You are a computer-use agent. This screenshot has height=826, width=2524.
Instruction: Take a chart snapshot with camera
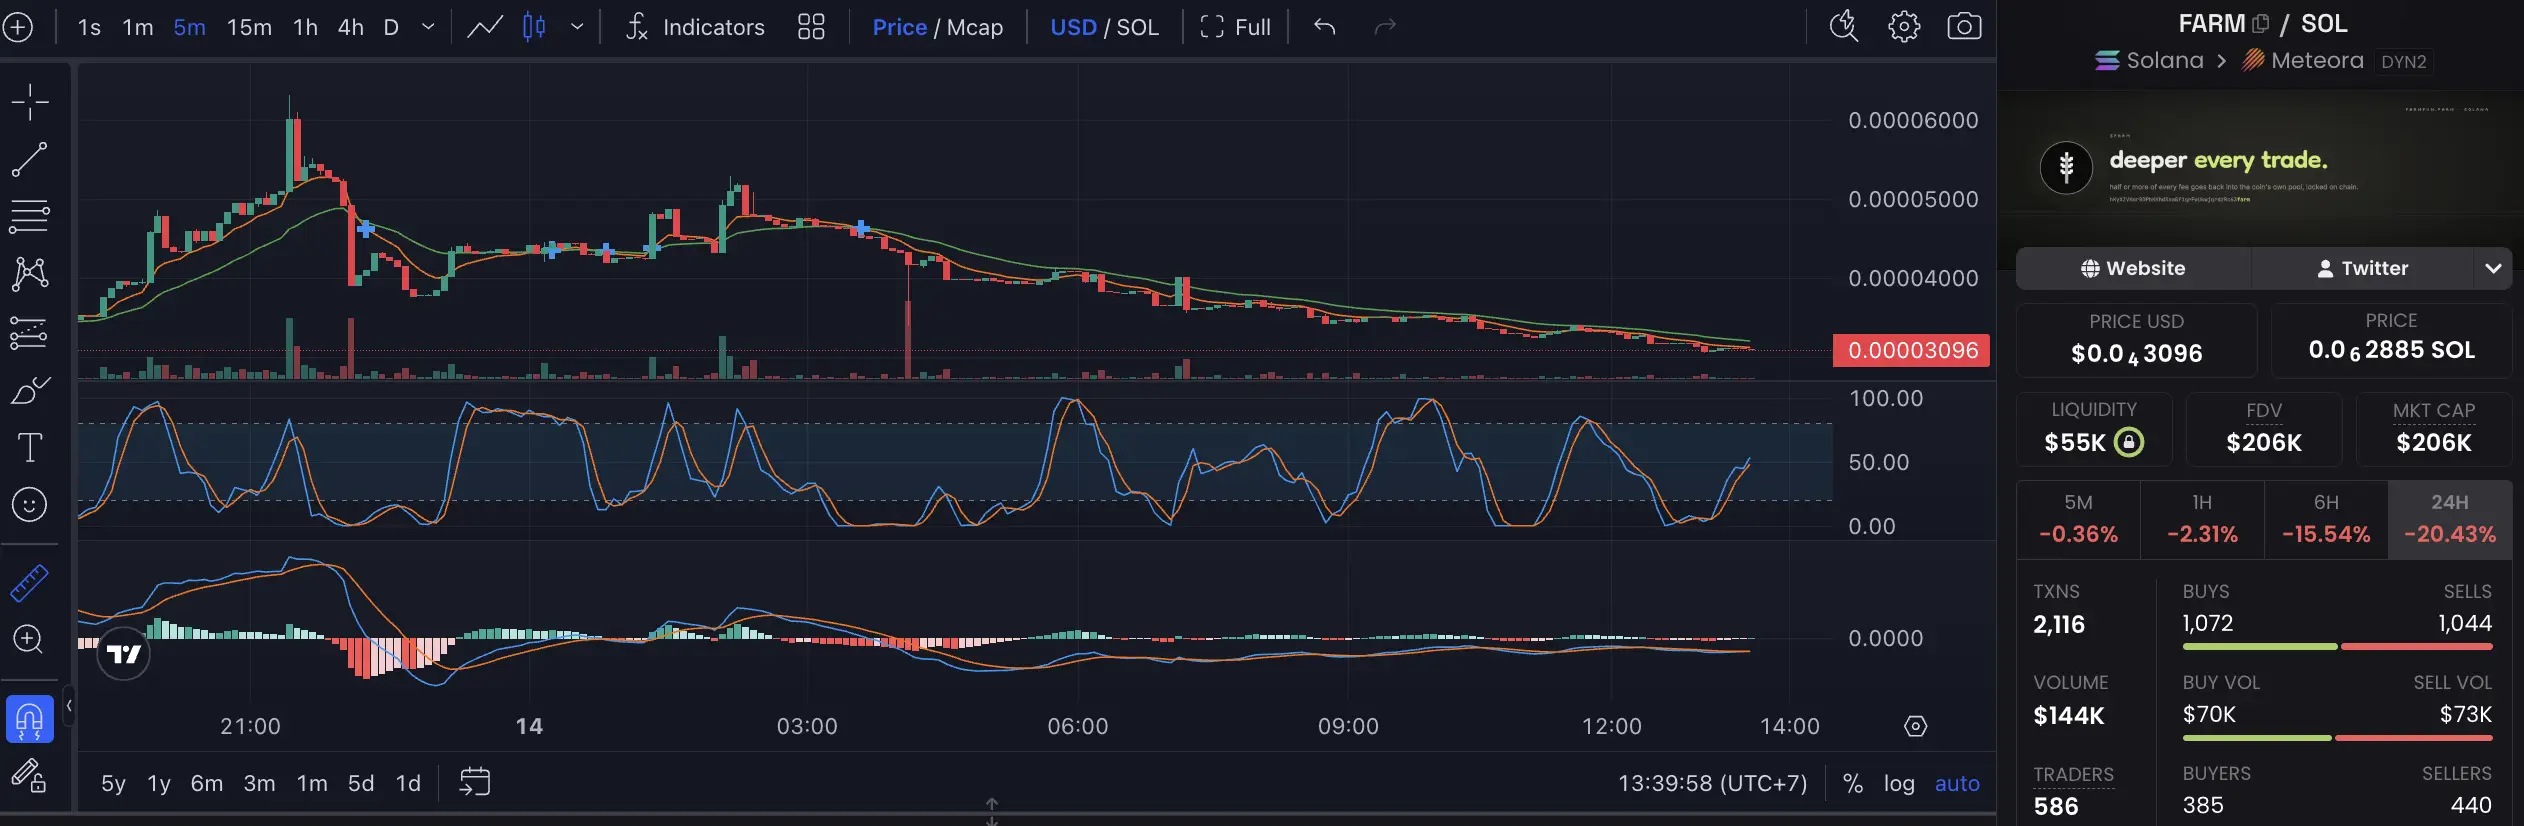tap(1964, 27)
